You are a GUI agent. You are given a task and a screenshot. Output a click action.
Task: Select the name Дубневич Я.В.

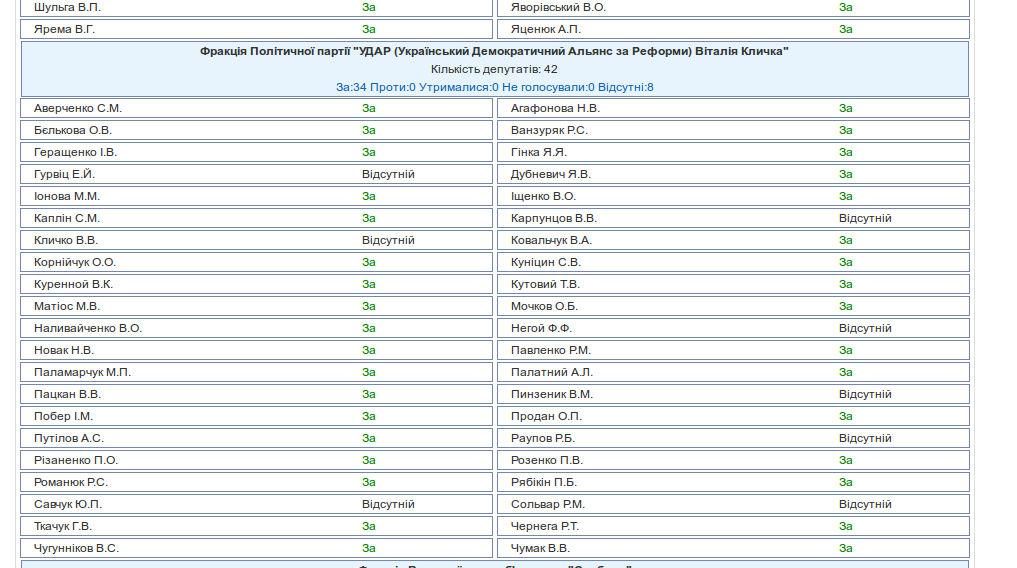[551, 174]
